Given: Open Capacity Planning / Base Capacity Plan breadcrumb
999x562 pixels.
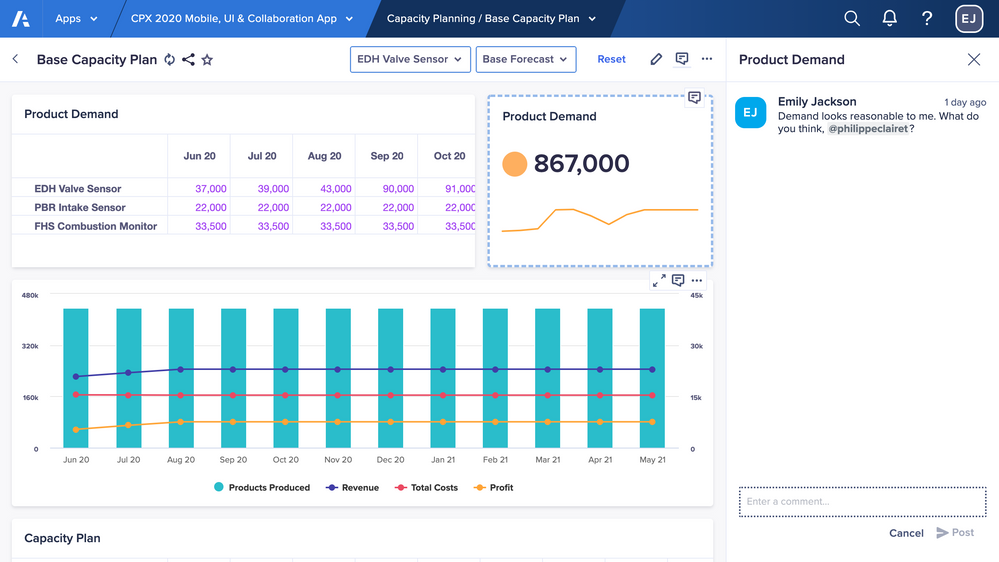Looking at the screenshot, I should click(491, 18).
